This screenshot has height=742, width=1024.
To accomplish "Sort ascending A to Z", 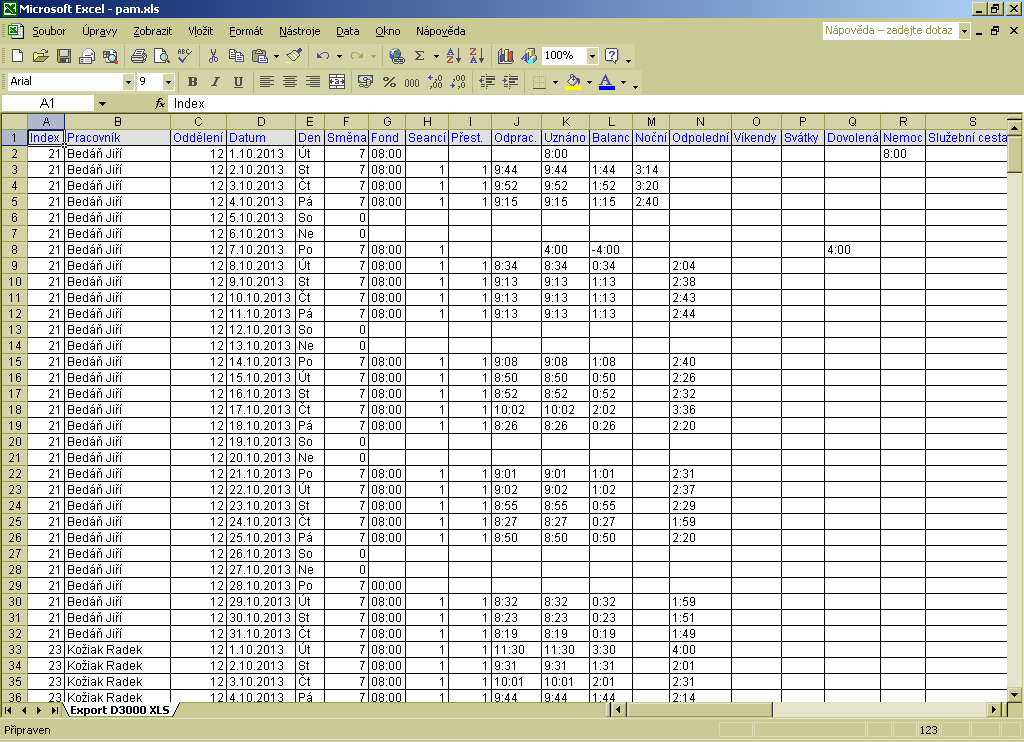I will (x=454, y=56).
